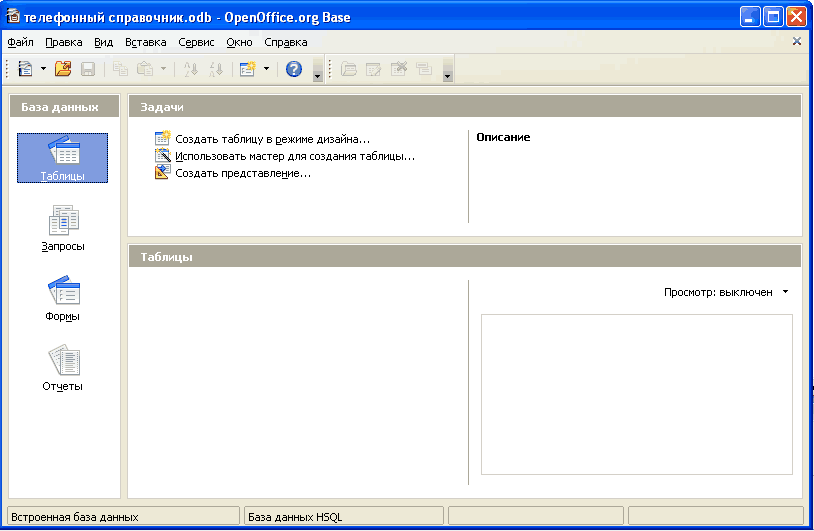Open the Файл menu

(20, 42)
